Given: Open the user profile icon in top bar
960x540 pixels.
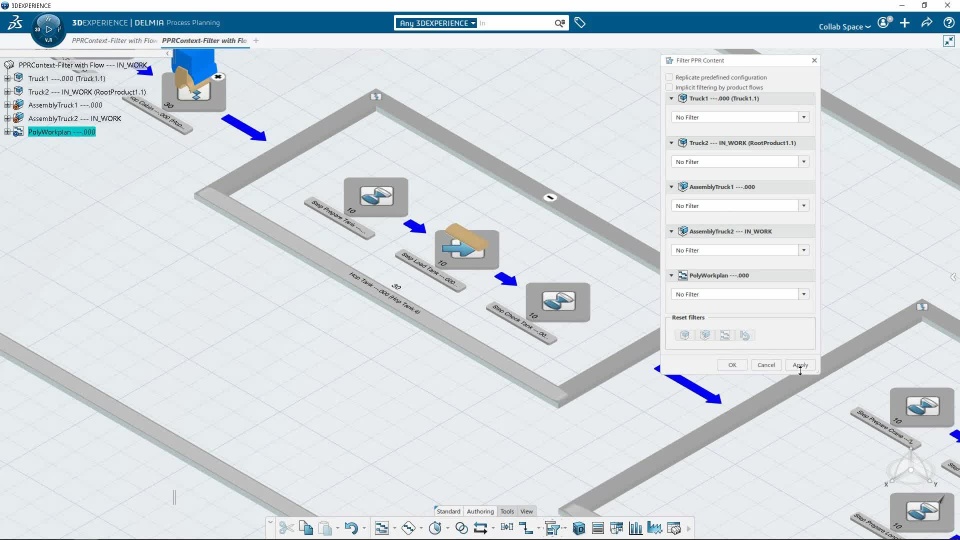Looking at the screenshot, I should click(x=884, y=23).
